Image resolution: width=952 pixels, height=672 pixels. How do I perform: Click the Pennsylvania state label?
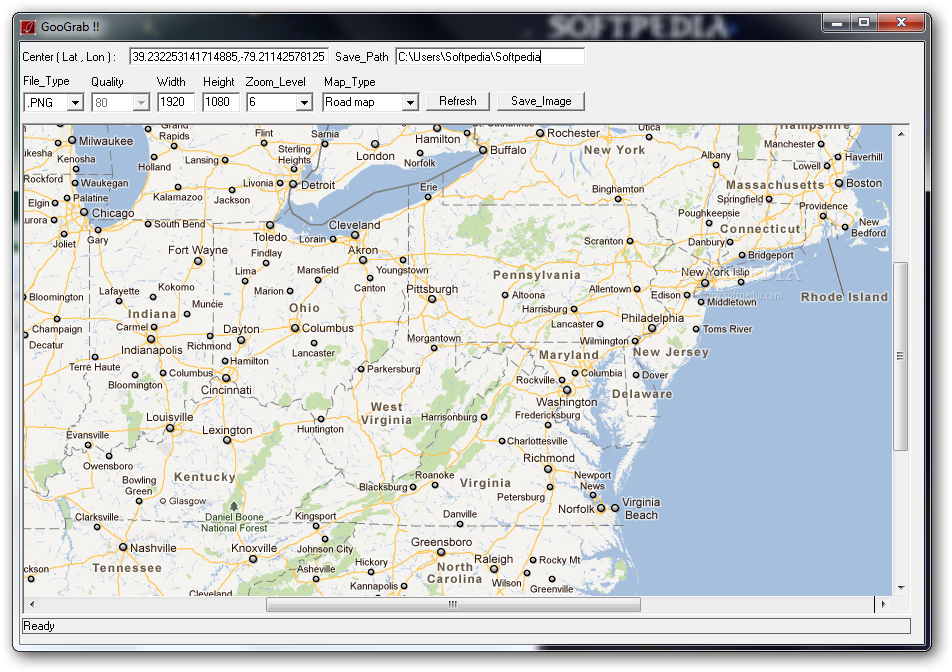(x=537, y=275)
